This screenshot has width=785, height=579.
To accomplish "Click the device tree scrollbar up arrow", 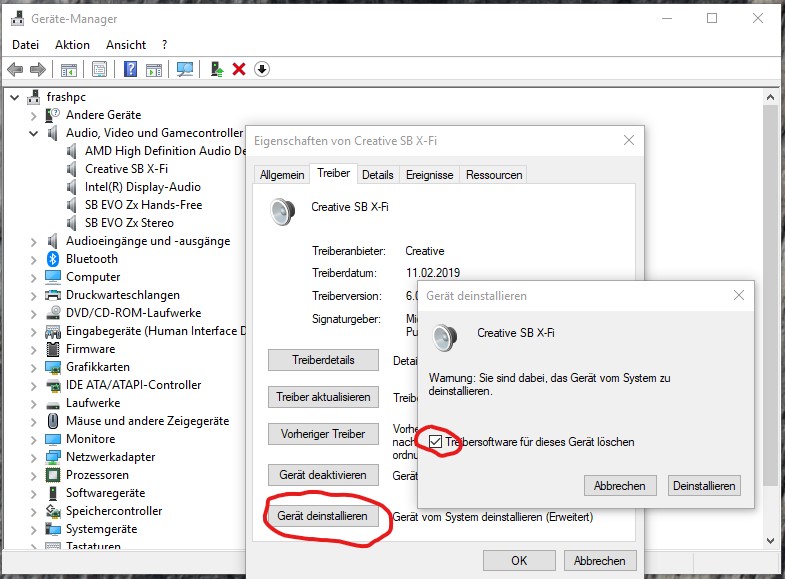I will point(770,97).
